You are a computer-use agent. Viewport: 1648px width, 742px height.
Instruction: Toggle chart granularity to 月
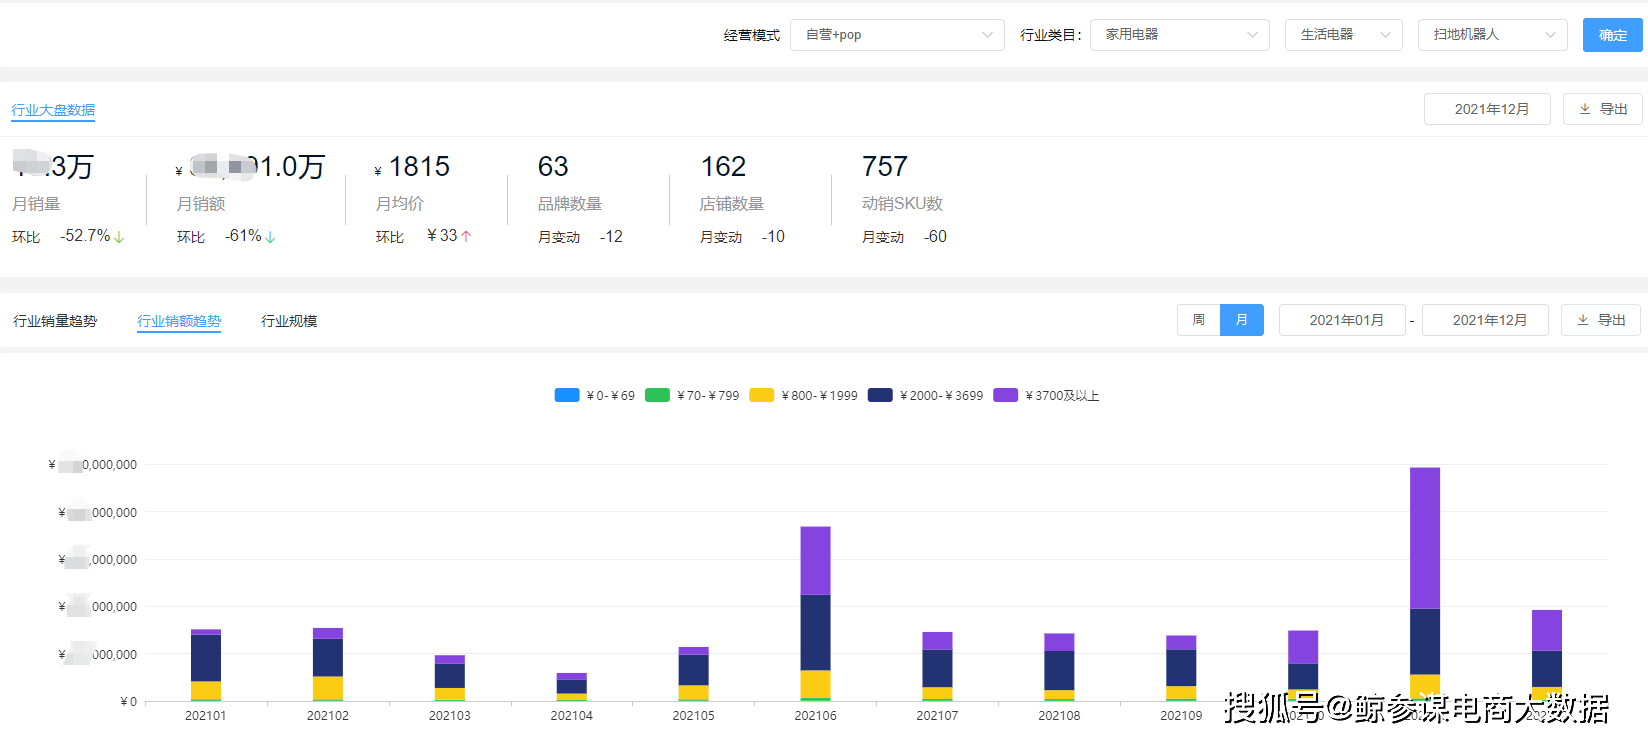pyautogui.click(x=1242, y=320)
